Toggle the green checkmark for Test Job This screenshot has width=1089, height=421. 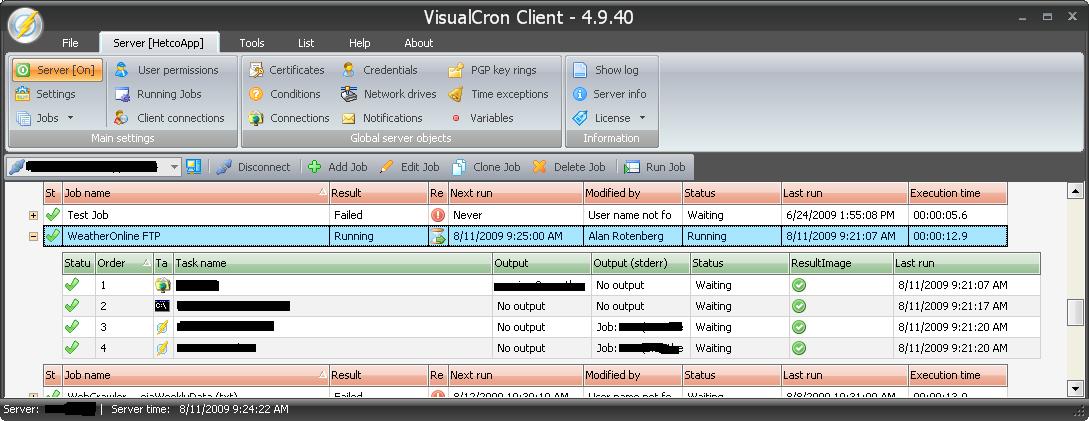click(53, 215)
